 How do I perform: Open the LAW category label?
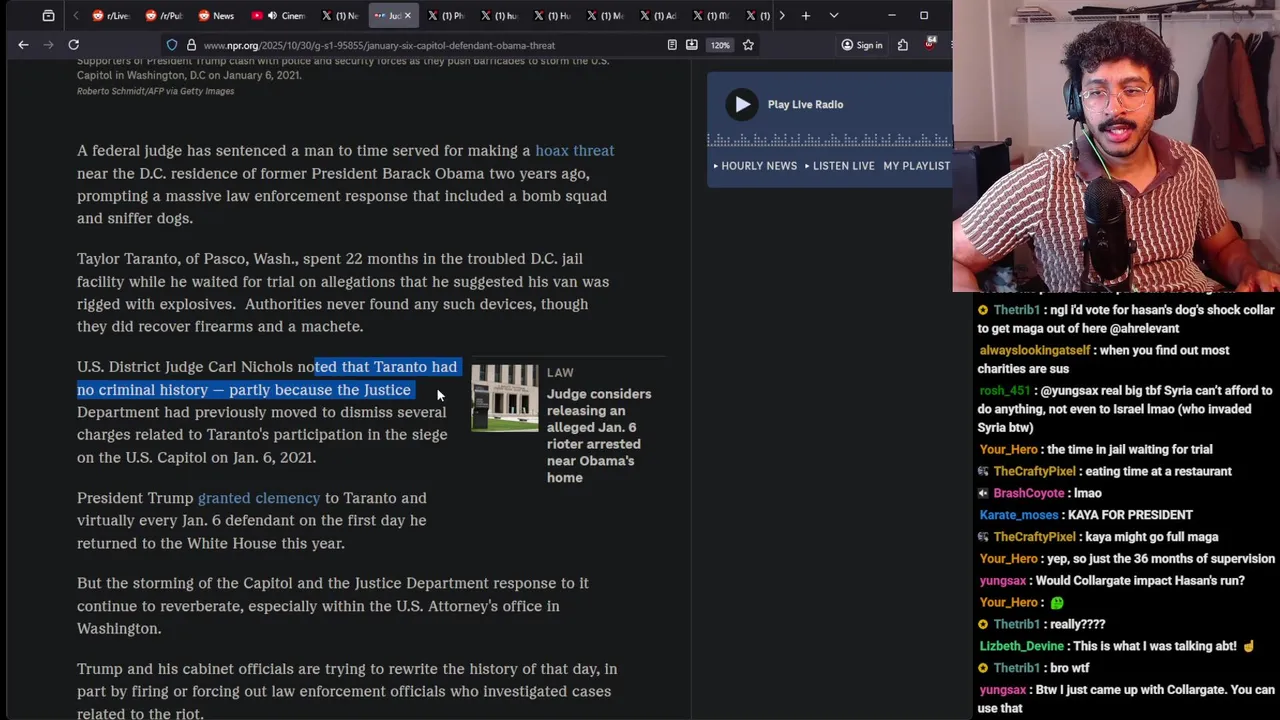point(560,372)
